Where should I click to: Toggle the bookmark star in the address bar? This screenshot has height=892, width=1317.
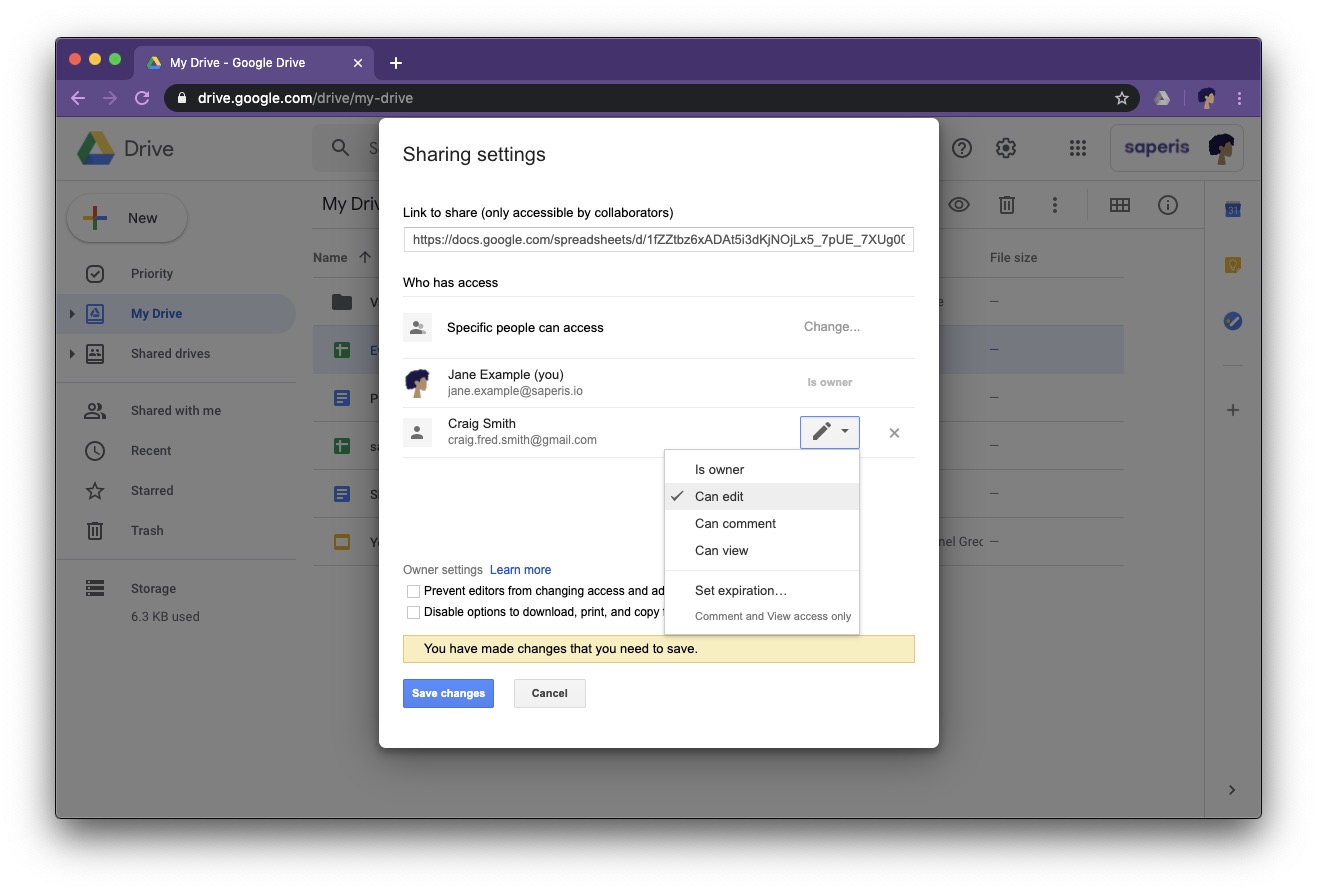coord(1121,98)
